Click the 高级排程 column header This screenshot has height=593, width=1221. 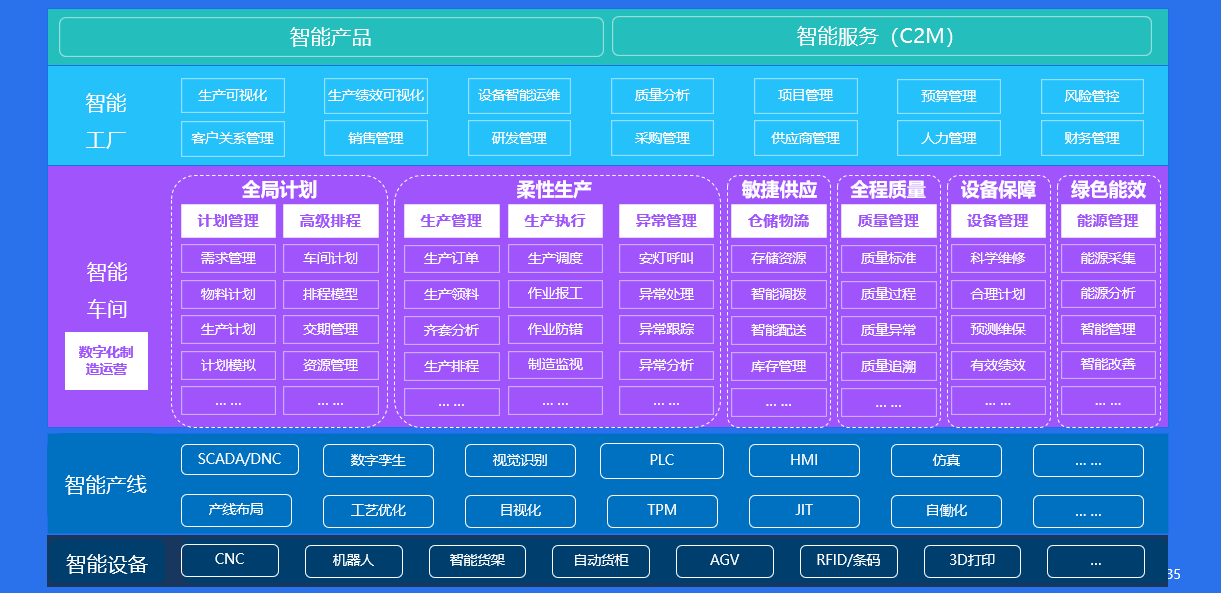coord(330,221)
